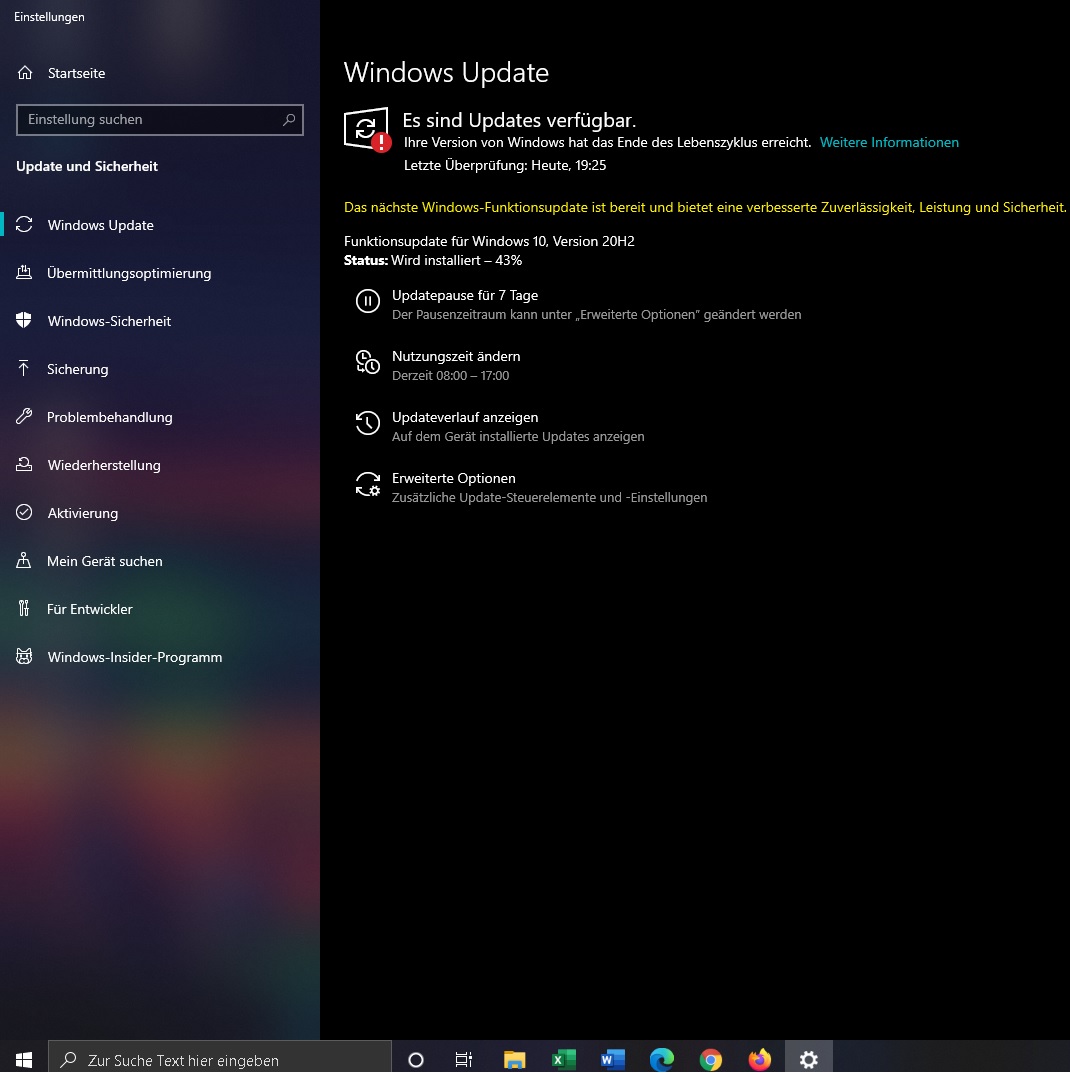Open Übermittlungsoptimierung settings
Screen dimensions: 1070x1073
click(x=128, y=273)
